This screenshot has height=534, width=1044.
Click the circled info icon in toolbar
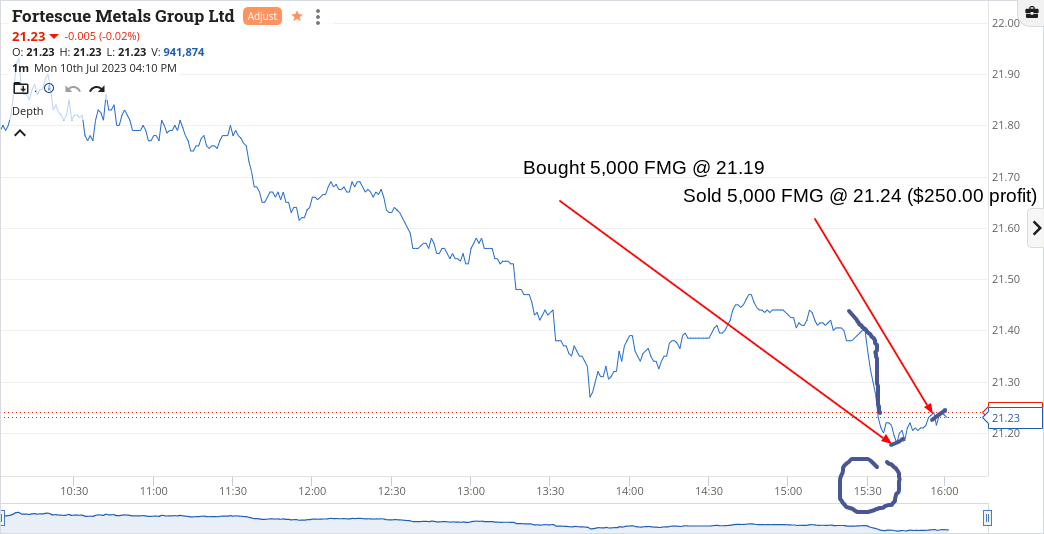pyautogui.click(x=49, y=88)
